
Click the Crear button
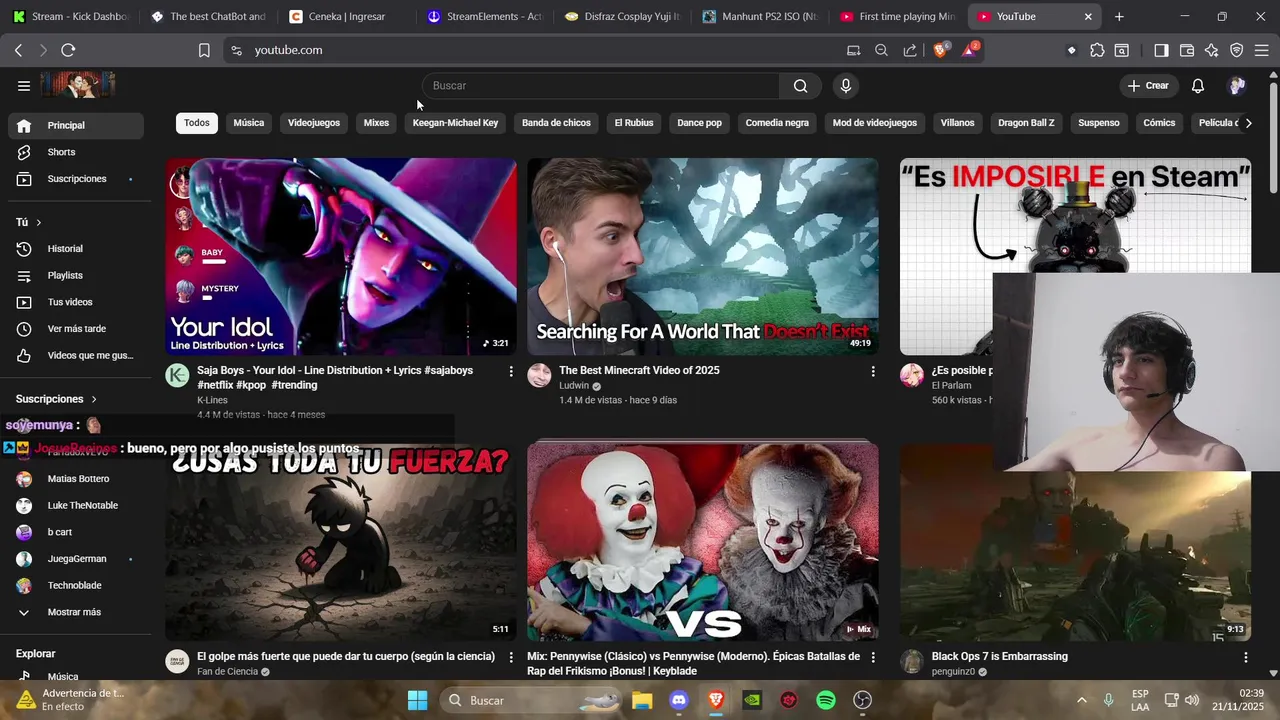(1147, 86)
